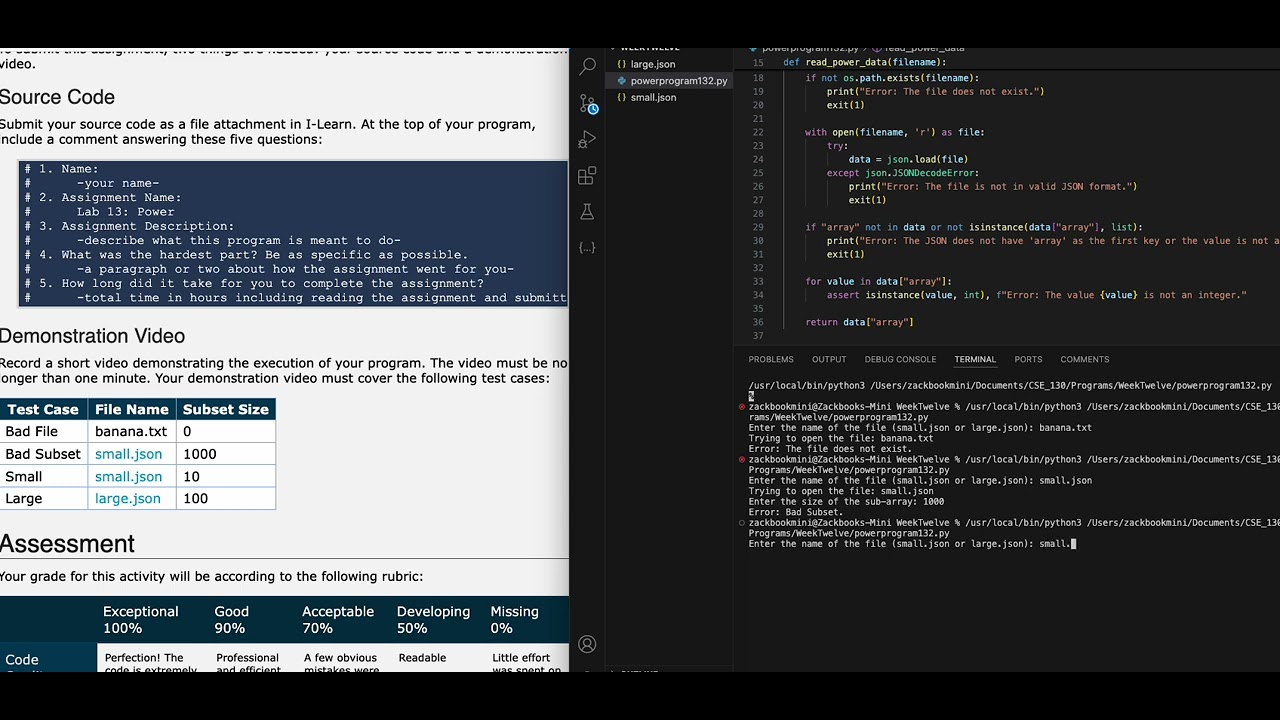
Task: Open small.json link in Small row
Action: [x=128, y=477]
